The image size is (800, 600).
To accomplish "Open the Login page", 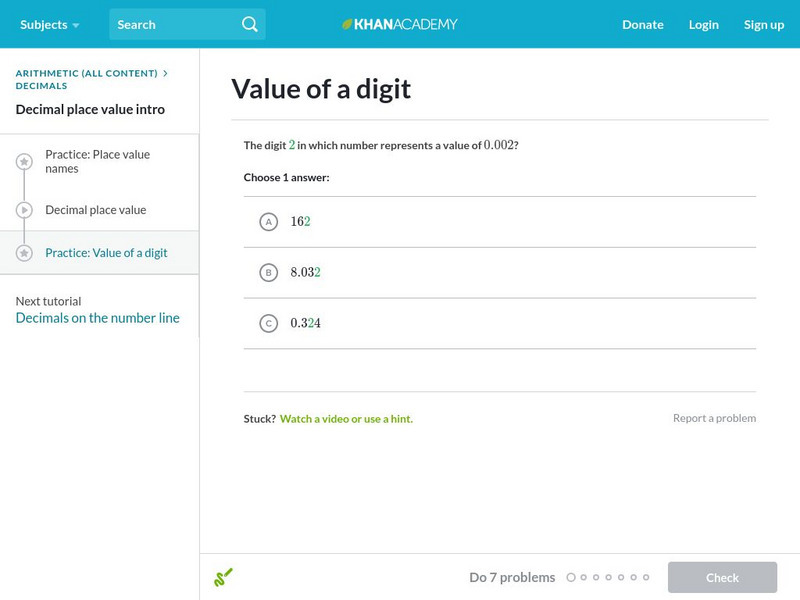I will tap(703, 24).
